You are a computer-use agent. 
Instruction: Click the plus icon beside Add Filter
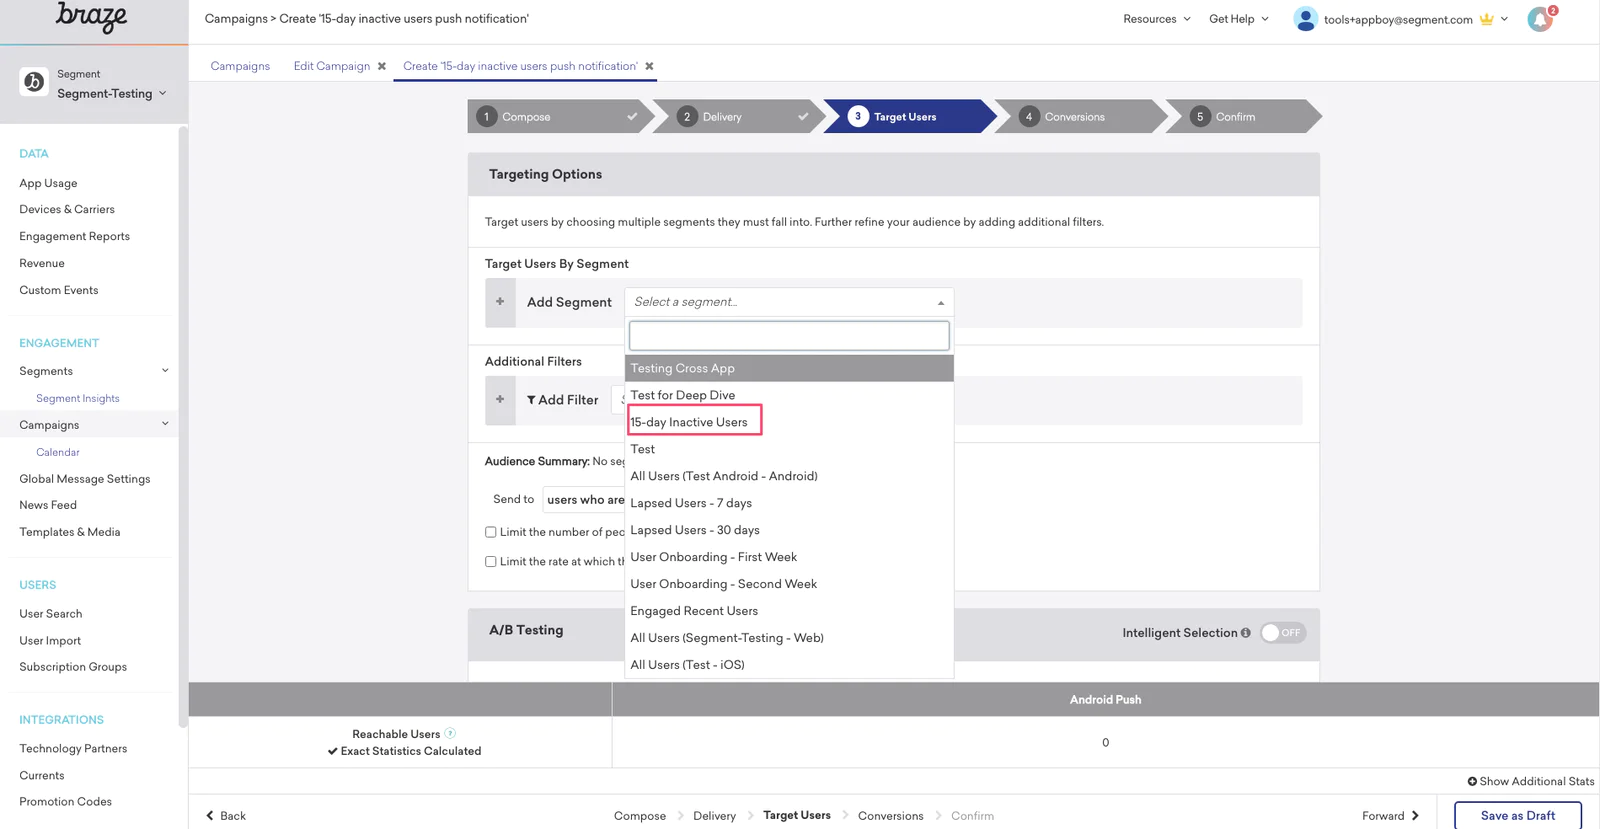(500, 400)
